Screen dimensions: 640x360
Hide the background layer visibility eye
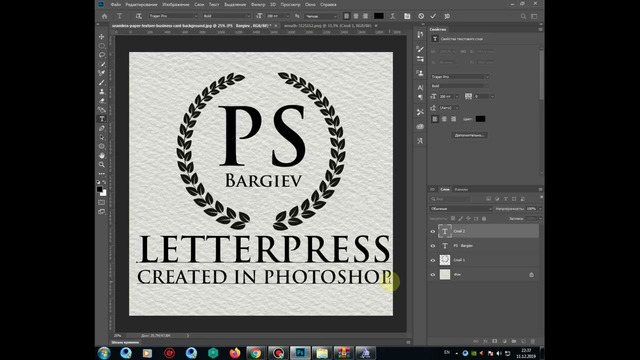433,275
